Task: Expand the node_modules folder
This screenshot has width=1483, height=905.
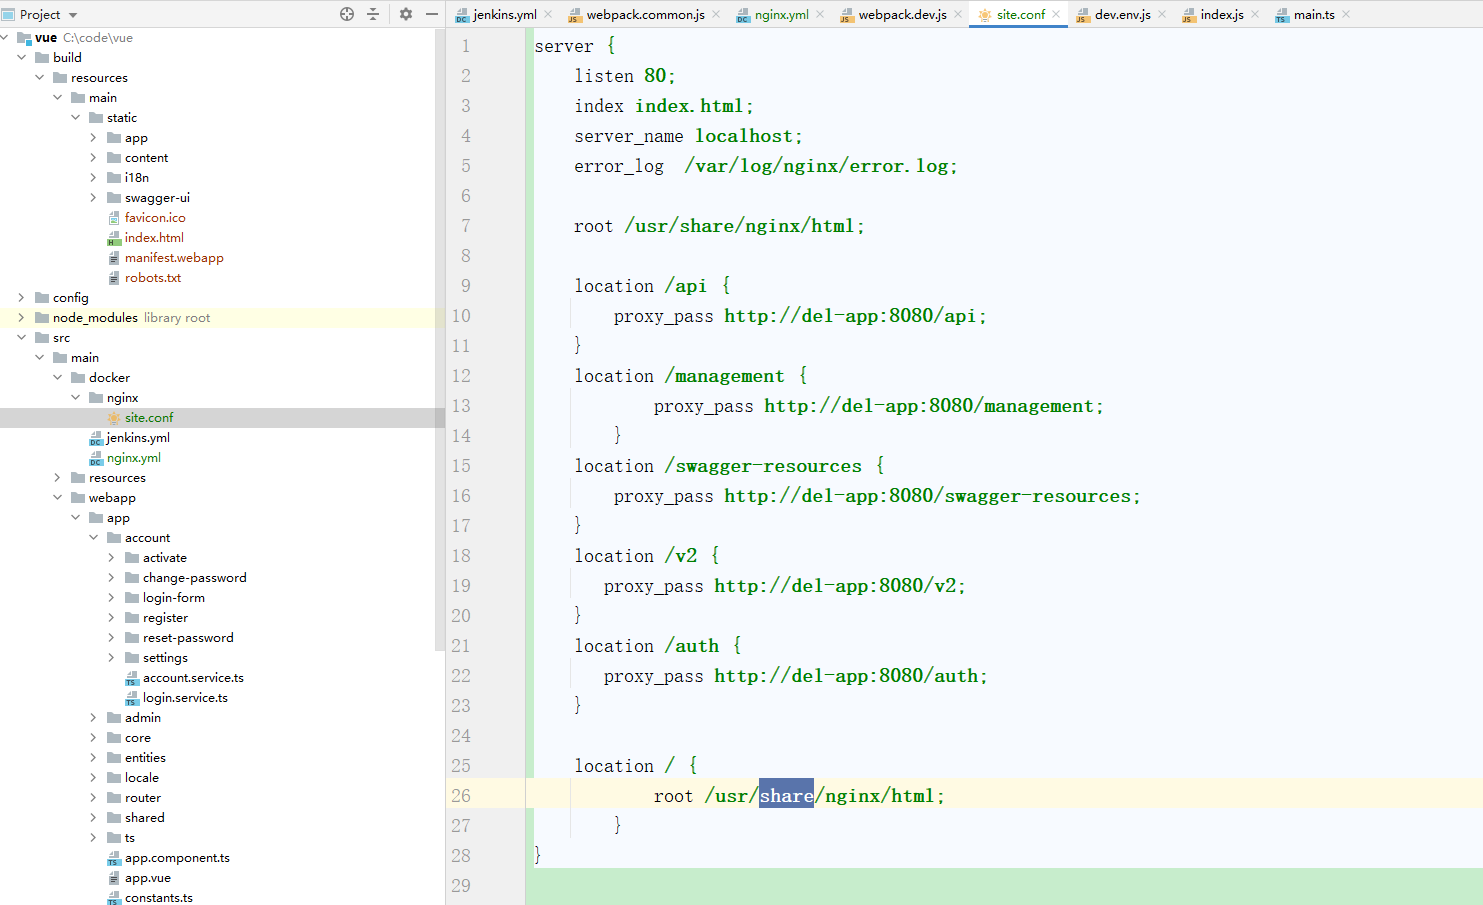Action: click(21, 317)
